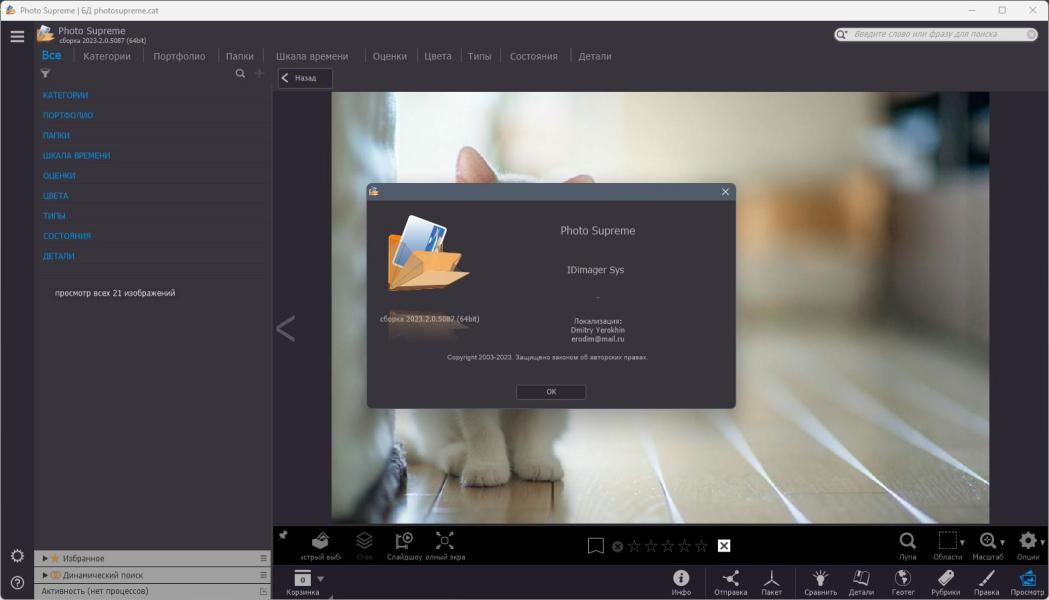This screenshot has width=1049, height=600.
Task: Clear the search field with its X button
Action: pyautogui.click(x=1032, y=34)
